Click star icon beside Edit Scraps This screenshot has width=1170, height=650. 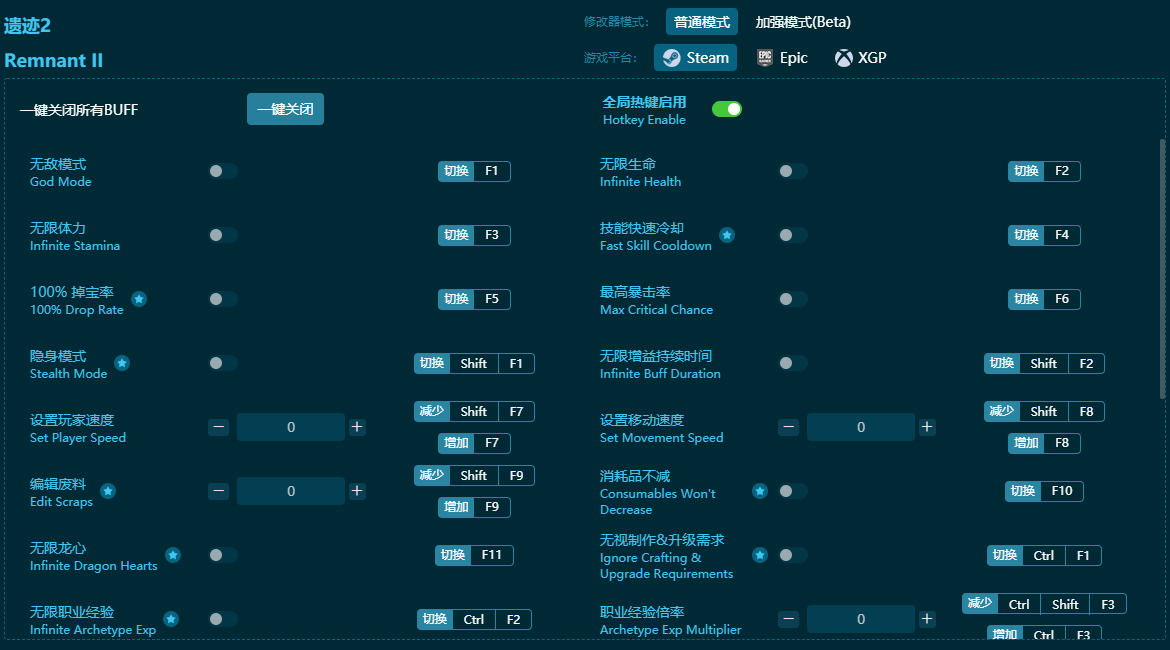point(108,491)
